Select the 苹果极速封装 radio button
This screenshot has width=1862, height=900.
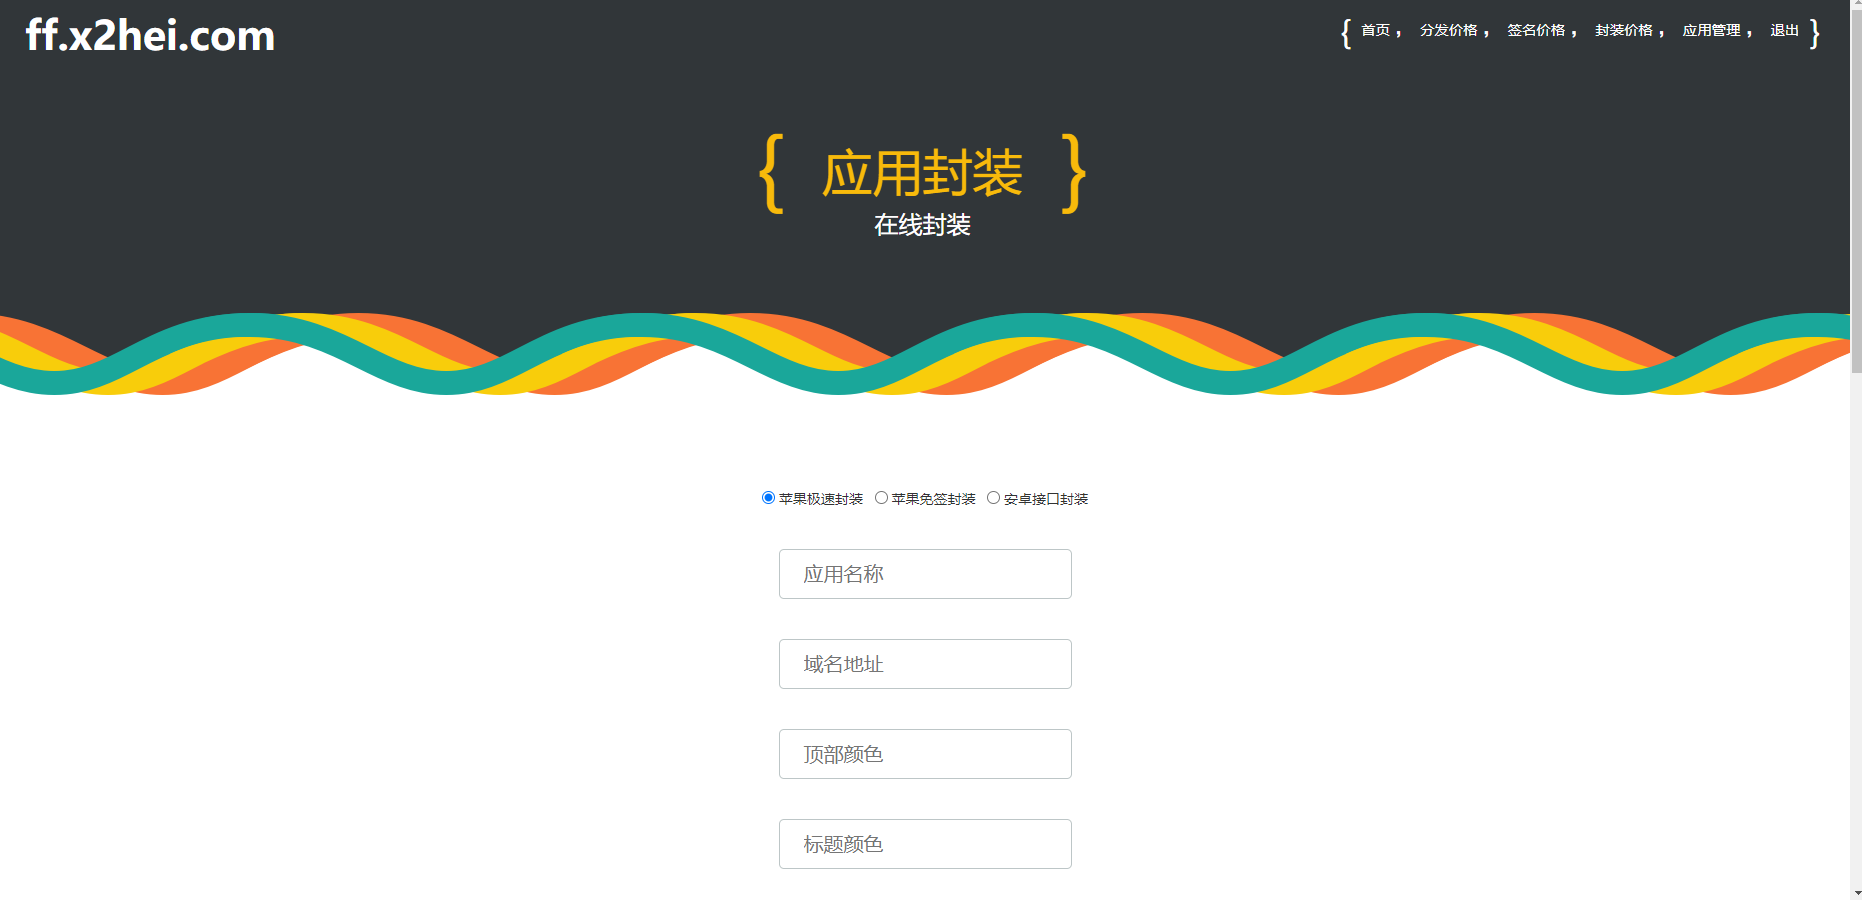click(768, 498)
